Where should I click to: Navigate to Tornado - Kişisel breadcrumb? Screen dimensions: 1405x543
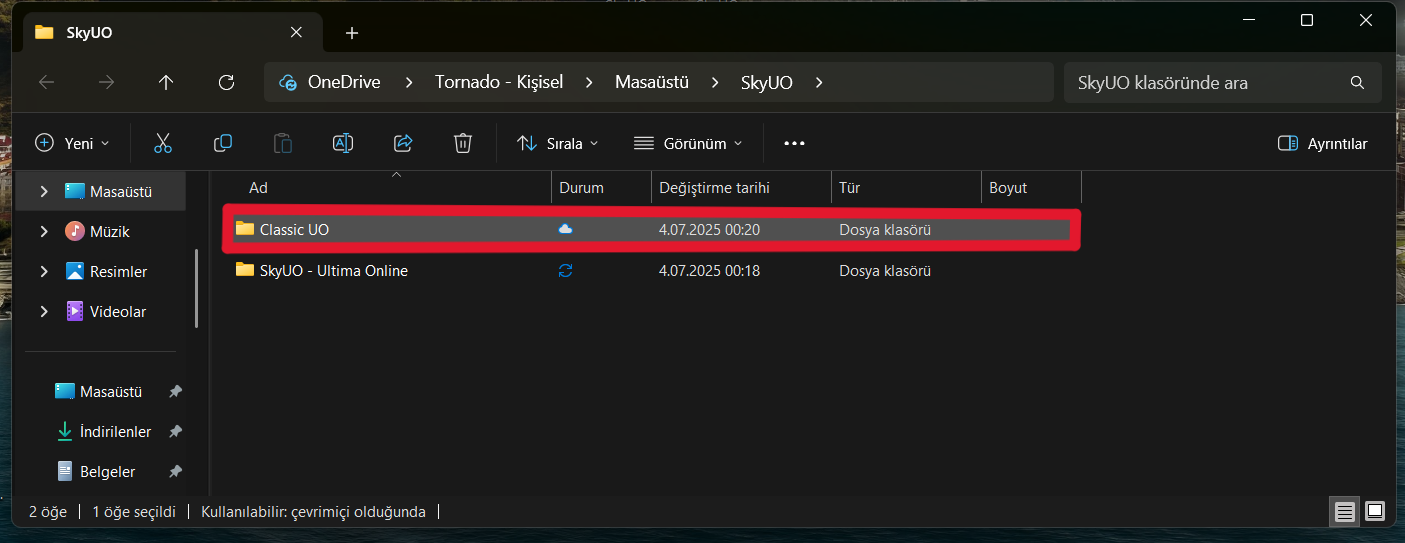[499, 83]
